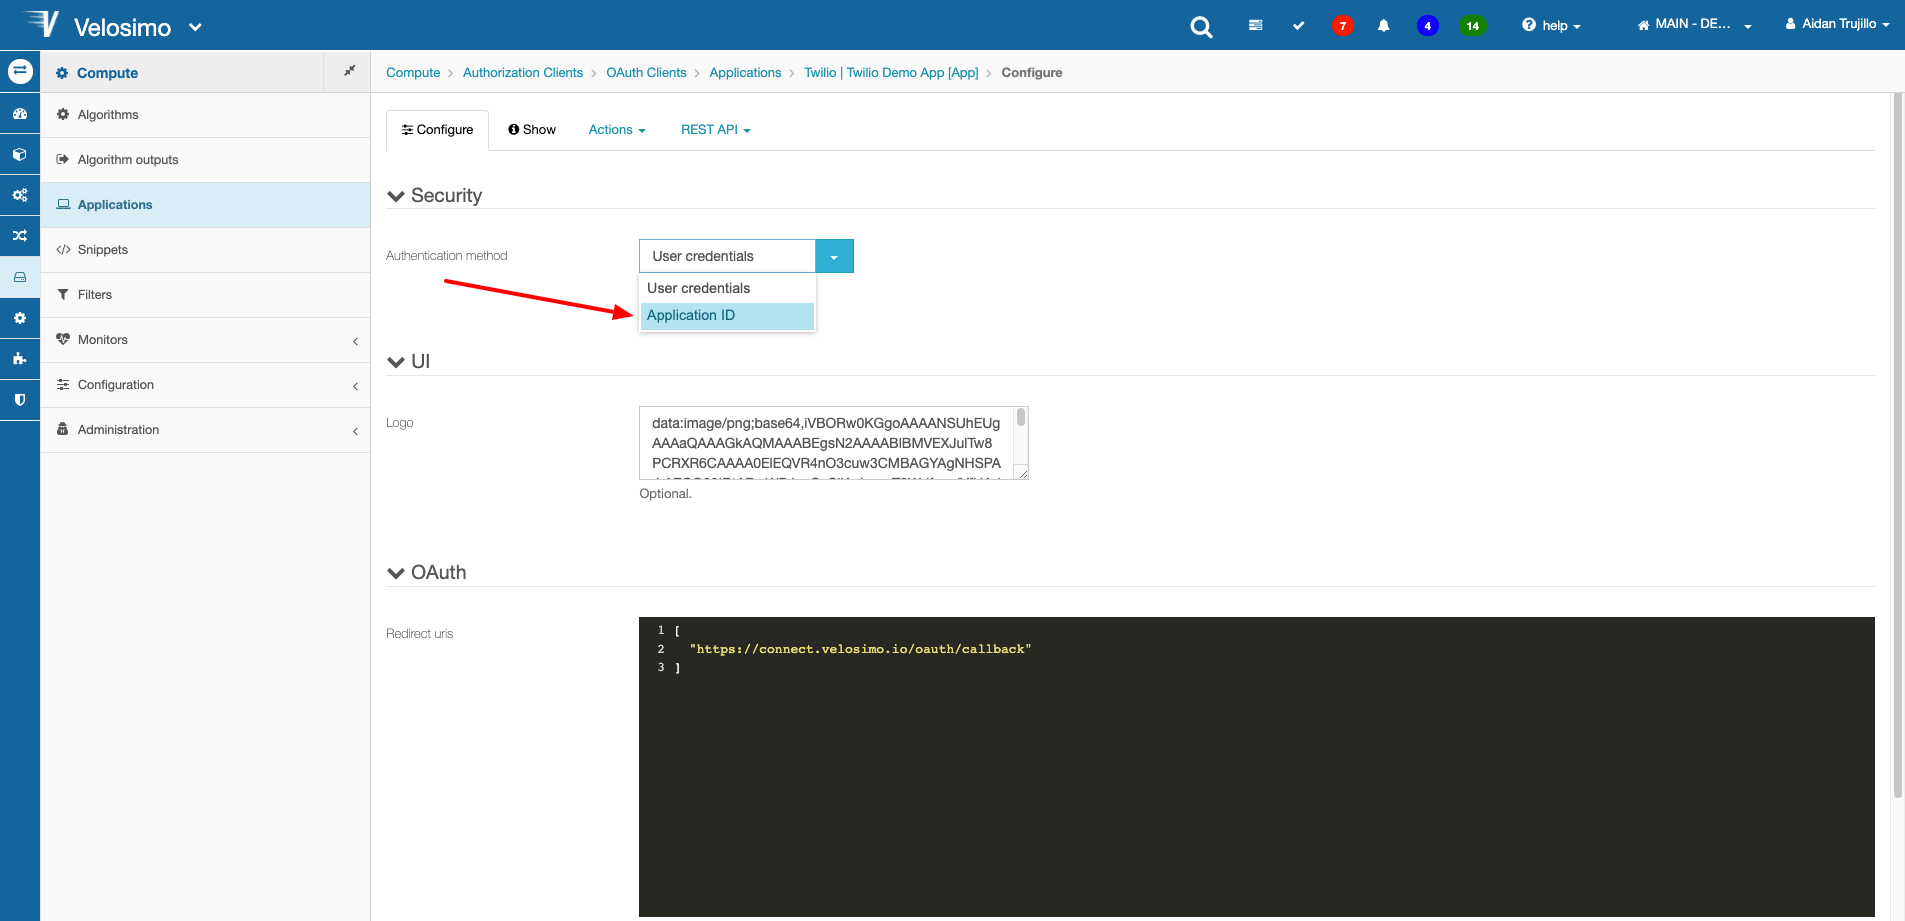Expand the Configuration submenu

205,385
